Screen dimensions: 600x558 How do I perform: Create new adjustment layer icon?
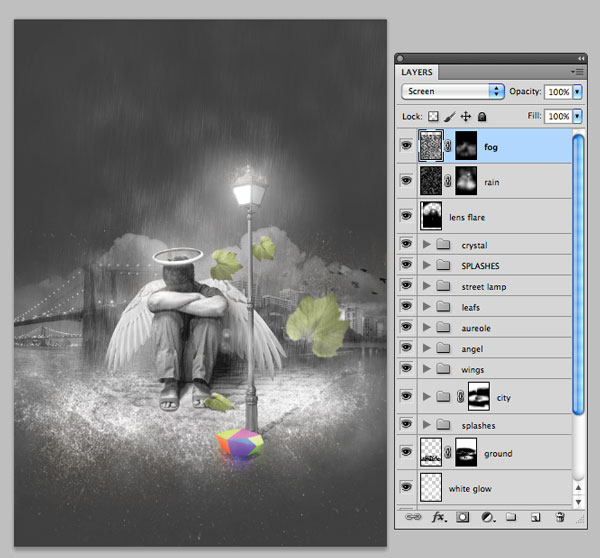click(486, 518)
